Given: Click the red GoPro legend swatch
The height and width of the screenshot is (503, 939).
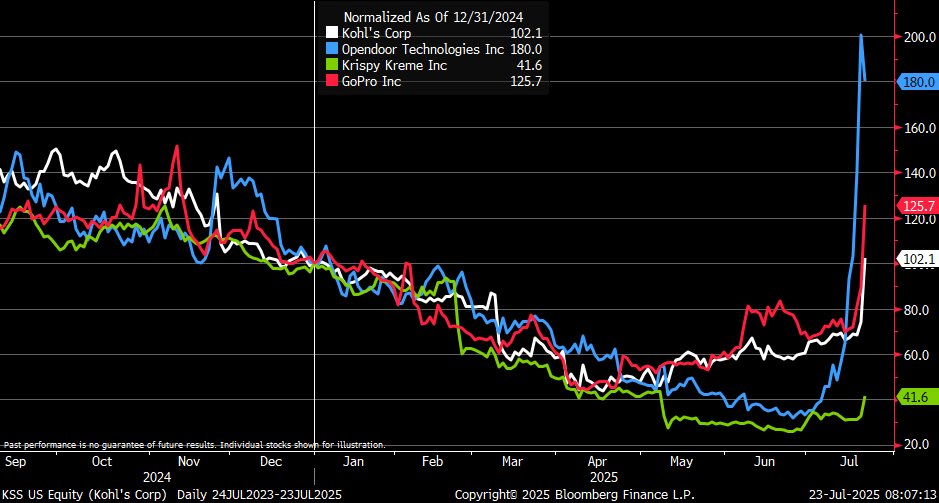Looking at the screenshot, I should tap(331, 81).
